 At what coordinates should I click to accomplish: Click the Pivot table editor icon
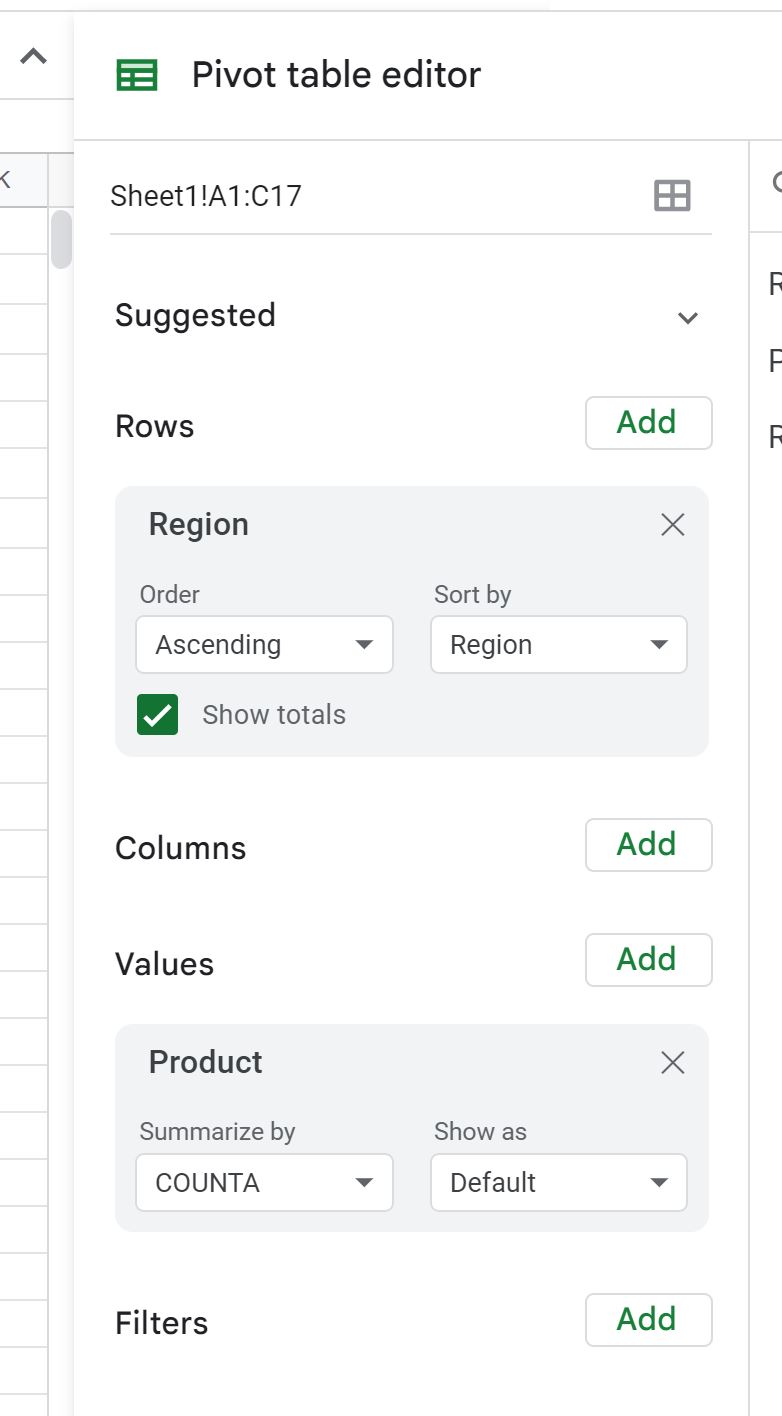(139, 74)
